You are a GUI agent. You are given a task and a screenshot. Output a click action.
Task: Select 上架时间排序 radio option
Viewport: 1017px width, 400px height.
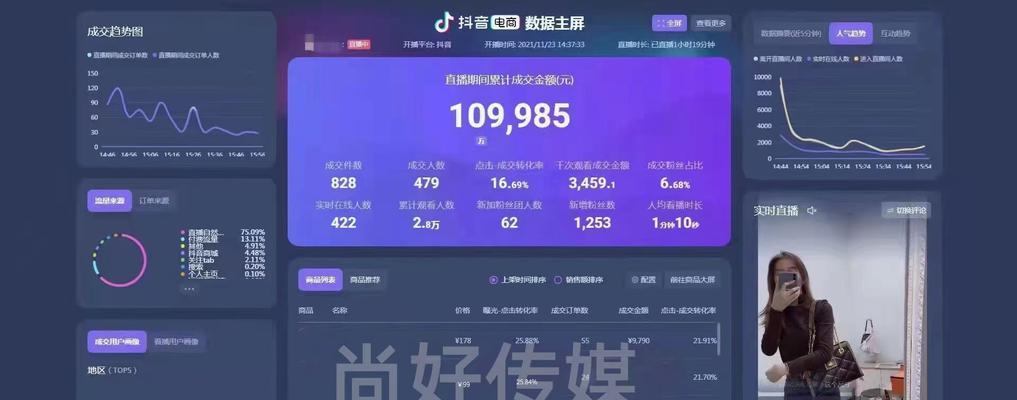[x=518, y=280]
